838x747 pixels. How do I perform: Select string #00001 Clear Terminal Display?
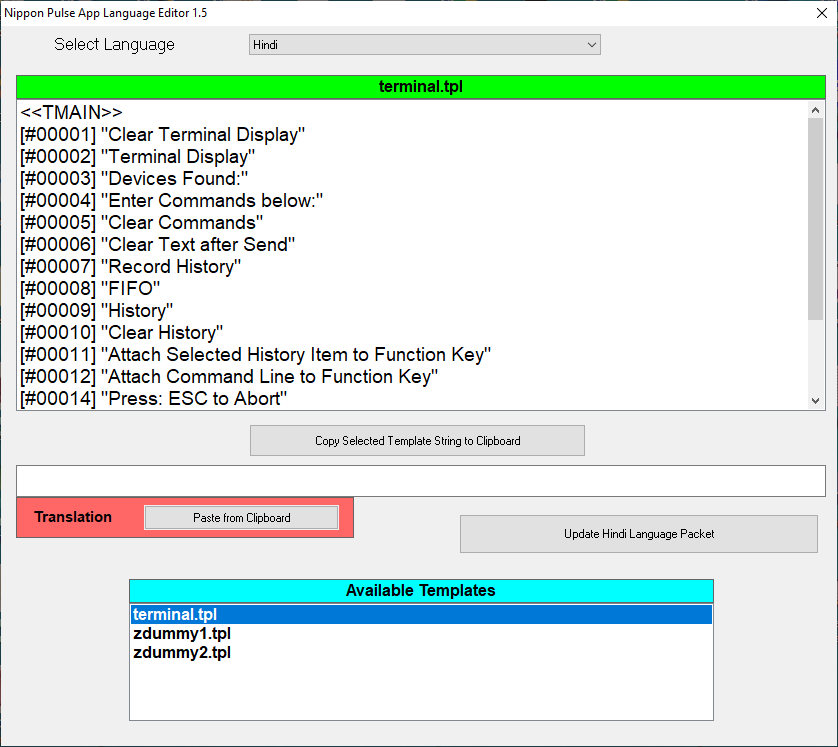click(x=413, y=135)
